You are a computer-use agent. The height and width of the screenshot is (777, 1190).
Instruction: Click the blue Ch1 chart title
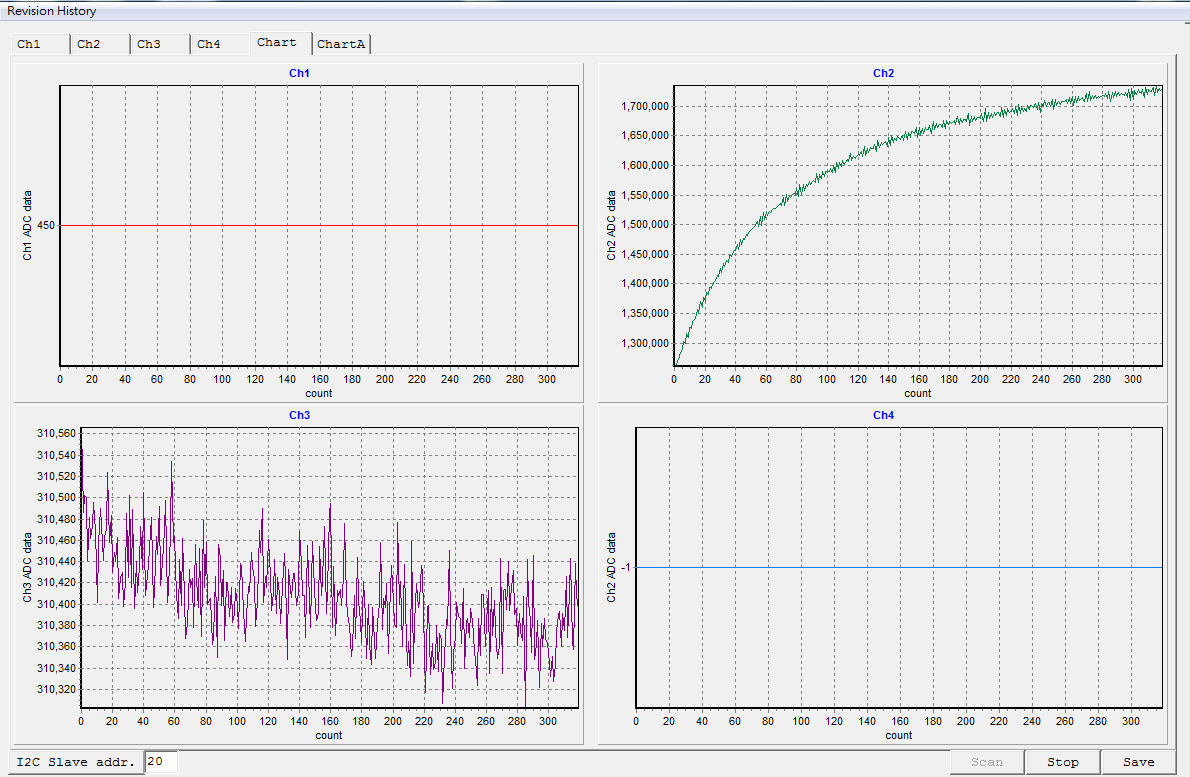(299, 73)
